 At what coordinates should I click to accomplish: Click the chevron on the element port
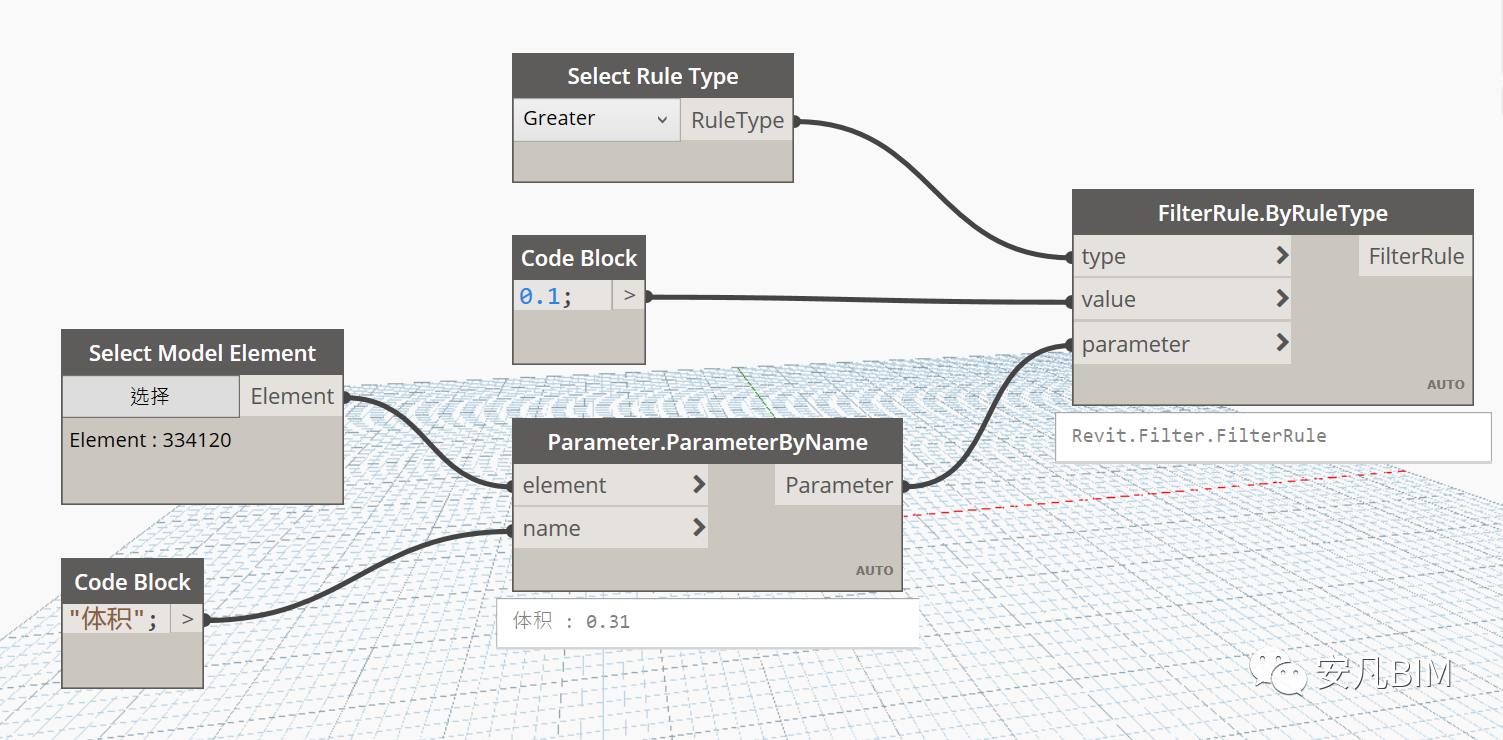699,485
